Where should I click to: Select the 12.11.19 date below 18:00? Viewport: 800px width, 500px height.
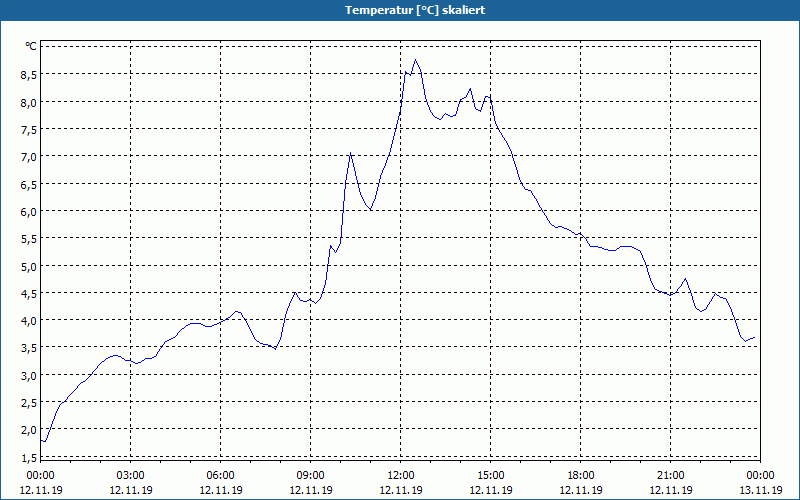pyautogui.click(x=581, y=490)
